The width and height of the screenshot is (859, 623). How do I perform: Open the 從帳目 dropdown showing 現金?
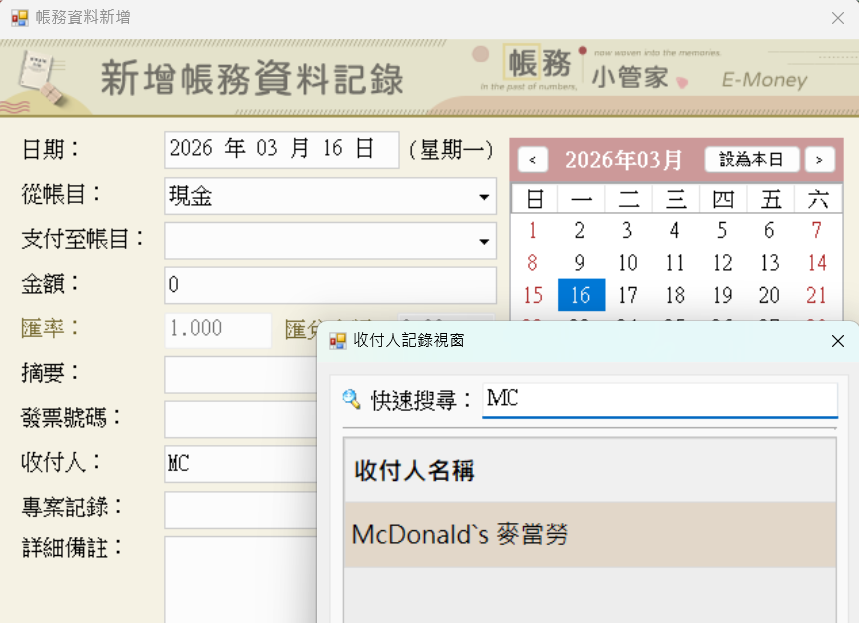pyautogui.click(x=483, y=196)
